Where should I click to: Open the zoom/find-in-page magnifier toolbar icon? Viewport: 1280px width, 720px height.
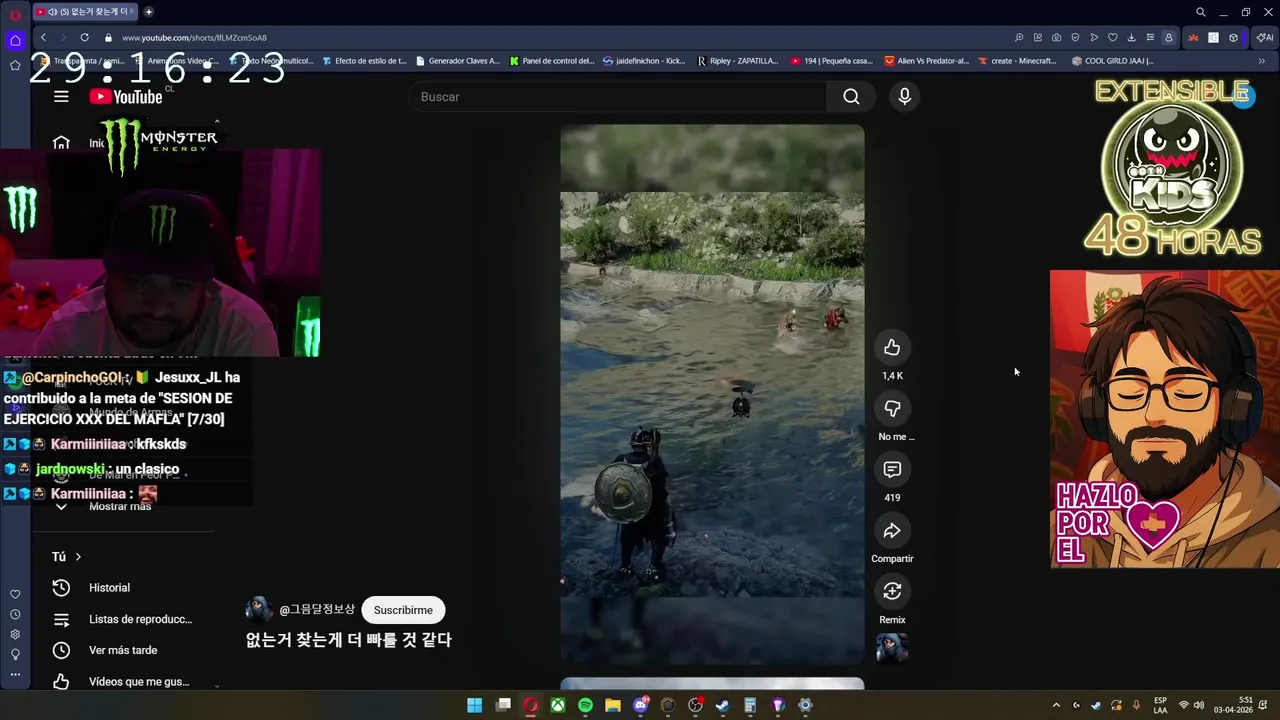click(1019, 37)
